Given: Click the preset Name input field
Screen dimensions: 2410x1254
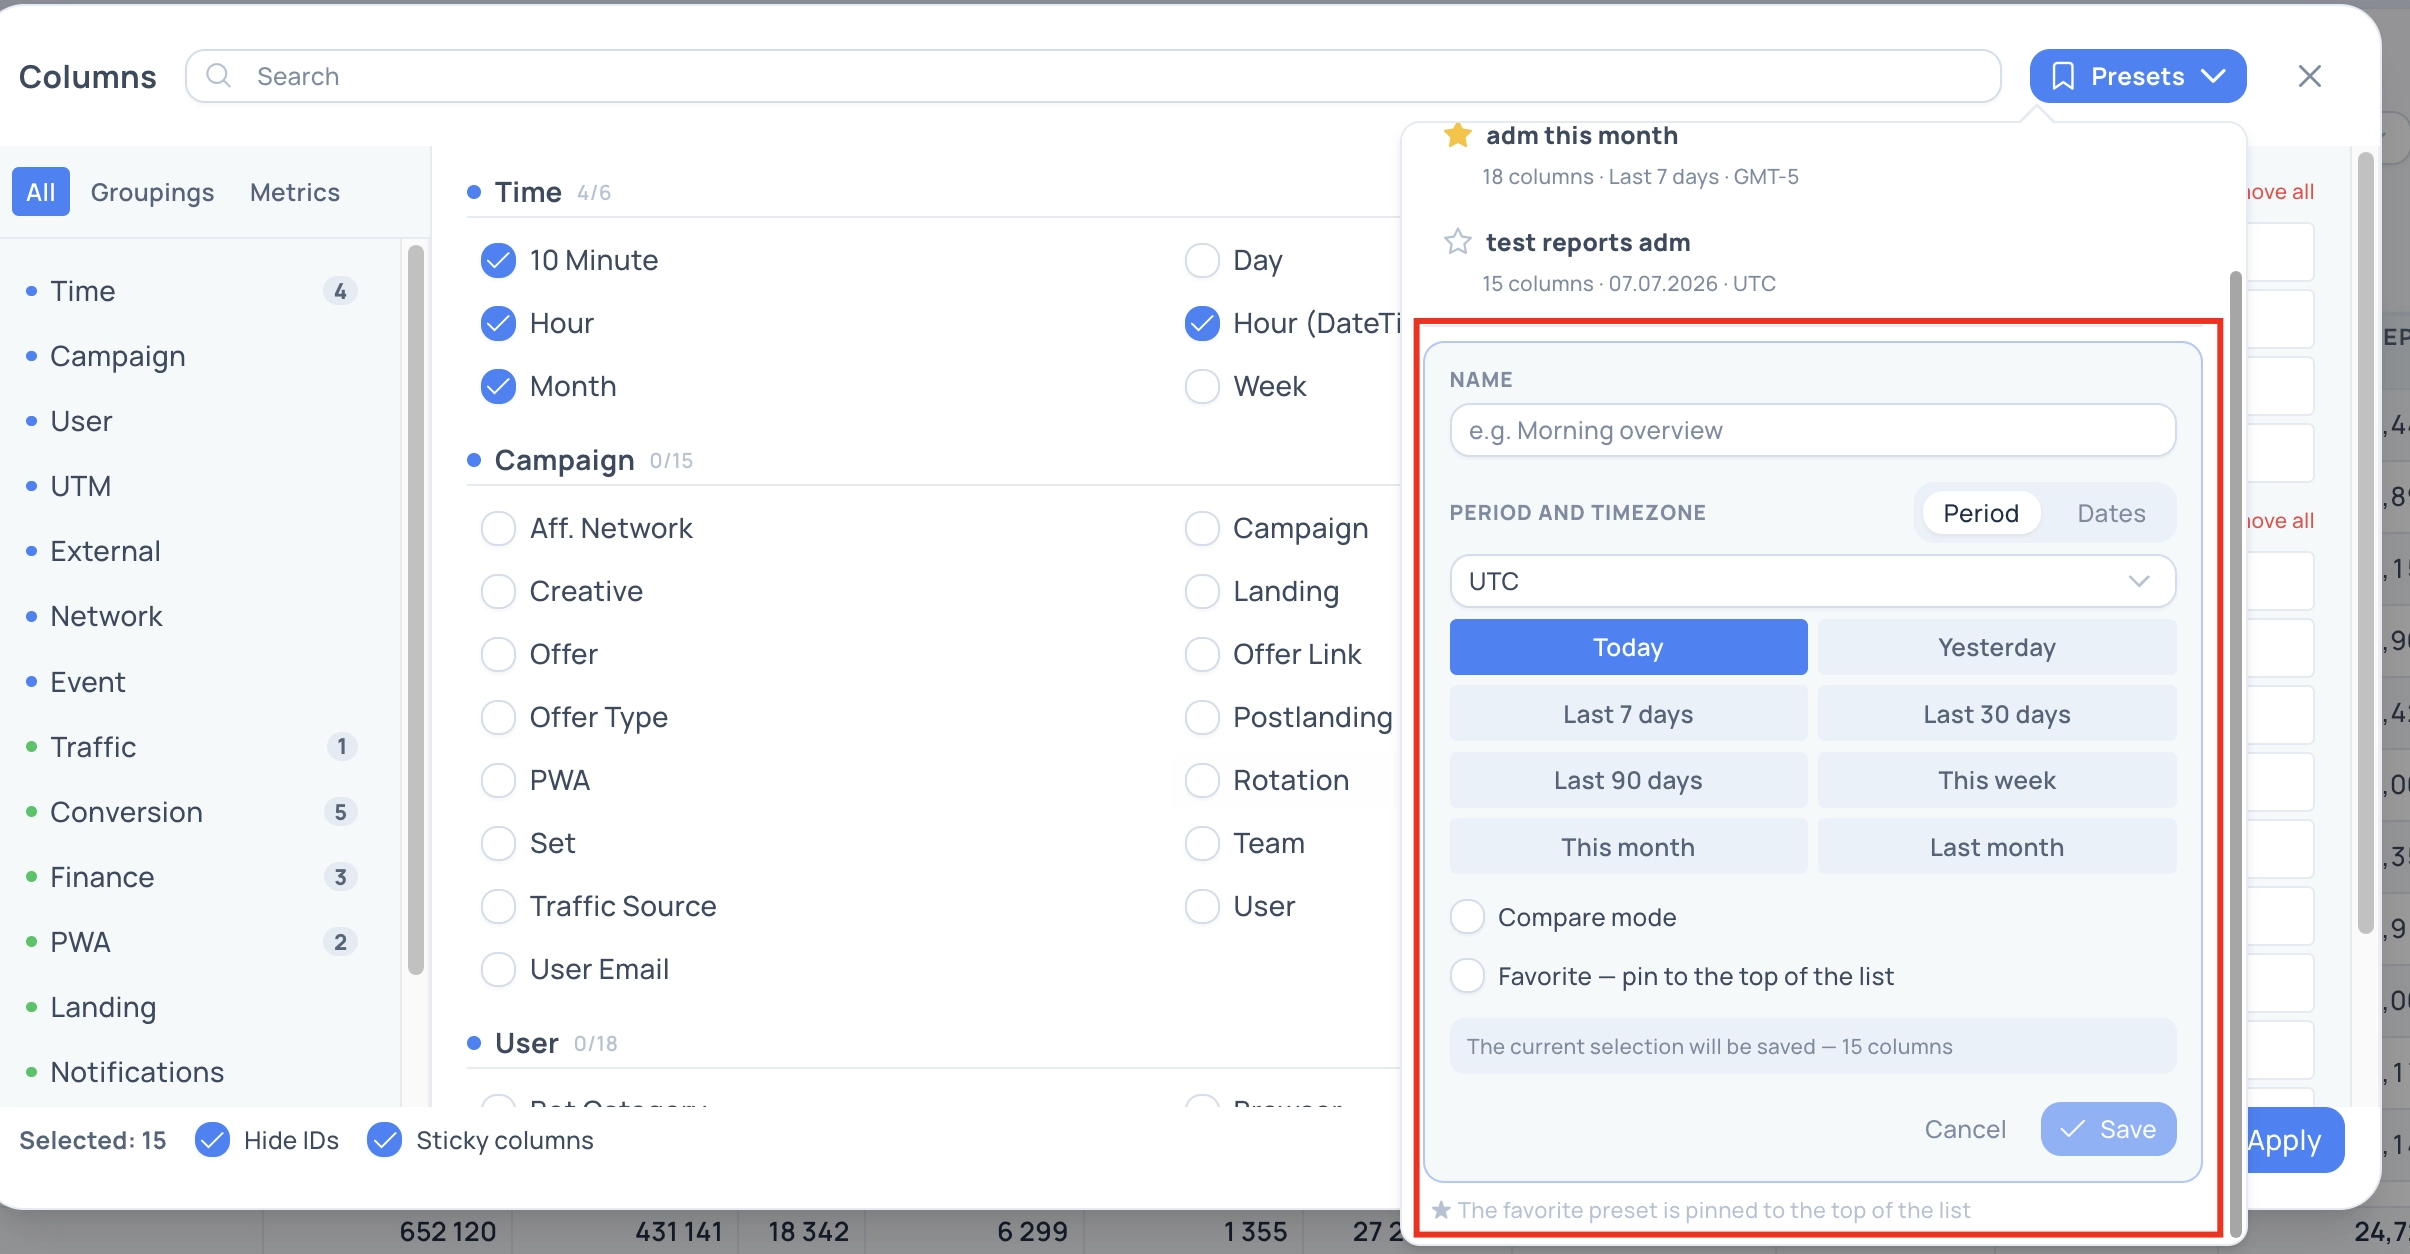Looking at the screenshot, I should click(1812, 431).
